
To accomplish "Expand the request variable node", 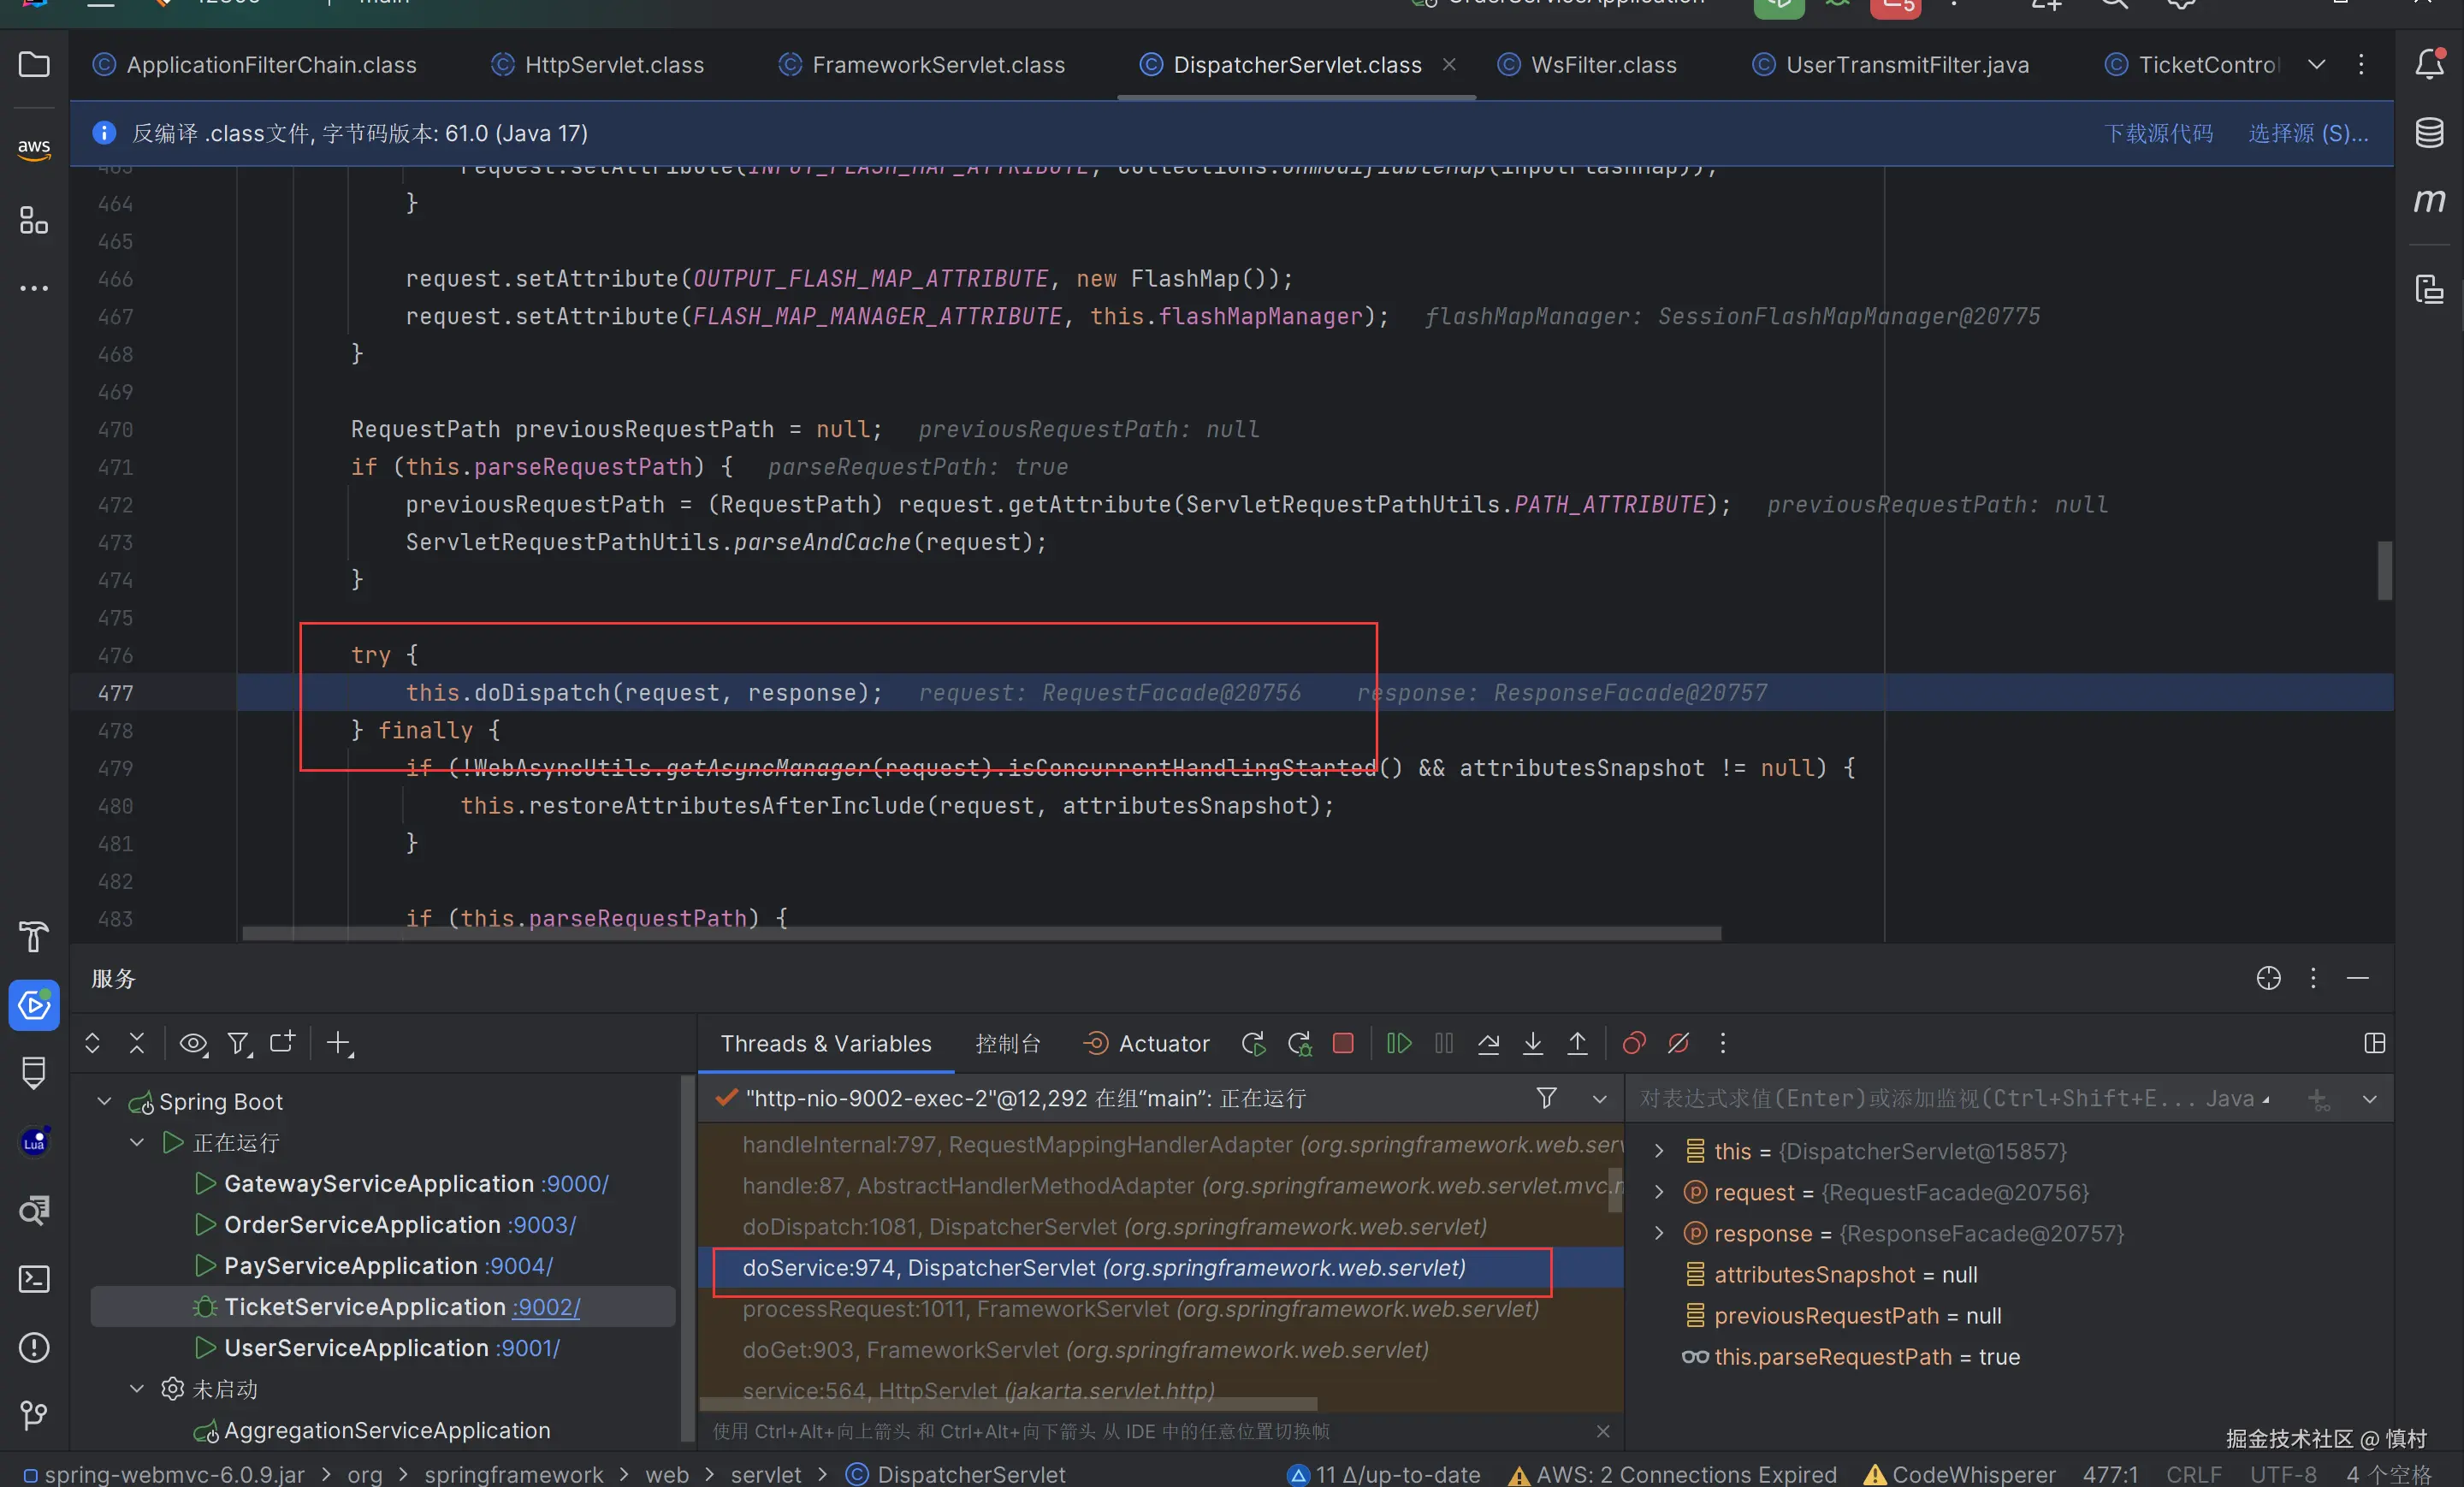I will (x=1659, y=1192).
